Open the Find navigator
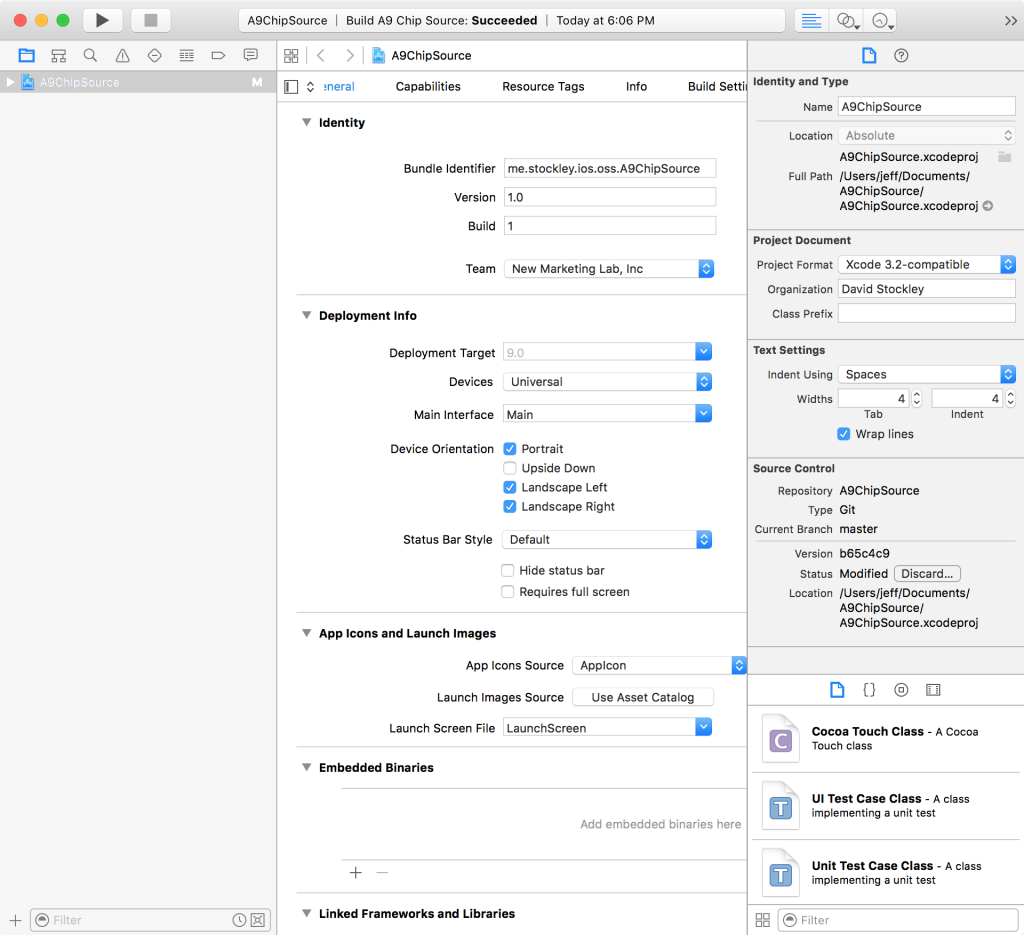The height and width of the screenshot is (935, 1024). 90,55
